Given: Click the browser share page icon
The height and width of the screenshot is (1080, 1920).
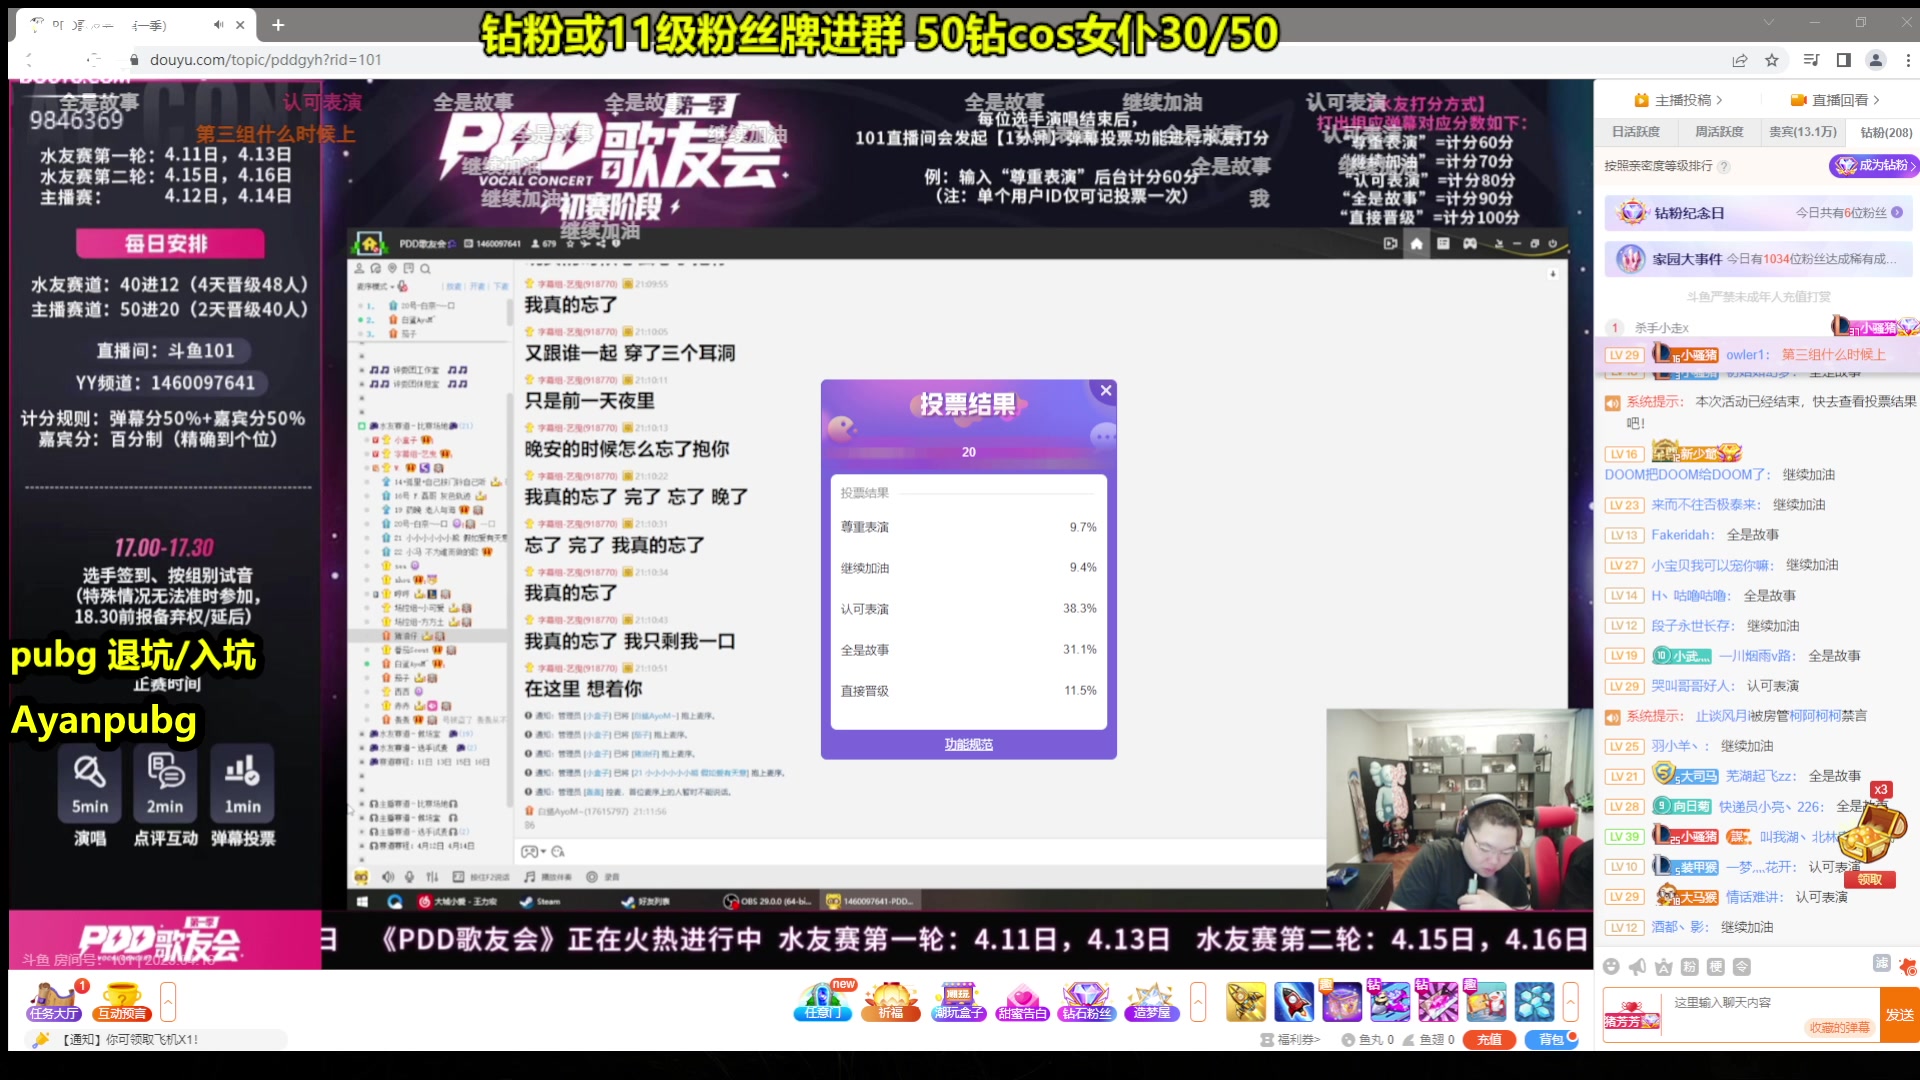Looking at the screenshot, I should tap(1740, 60).
